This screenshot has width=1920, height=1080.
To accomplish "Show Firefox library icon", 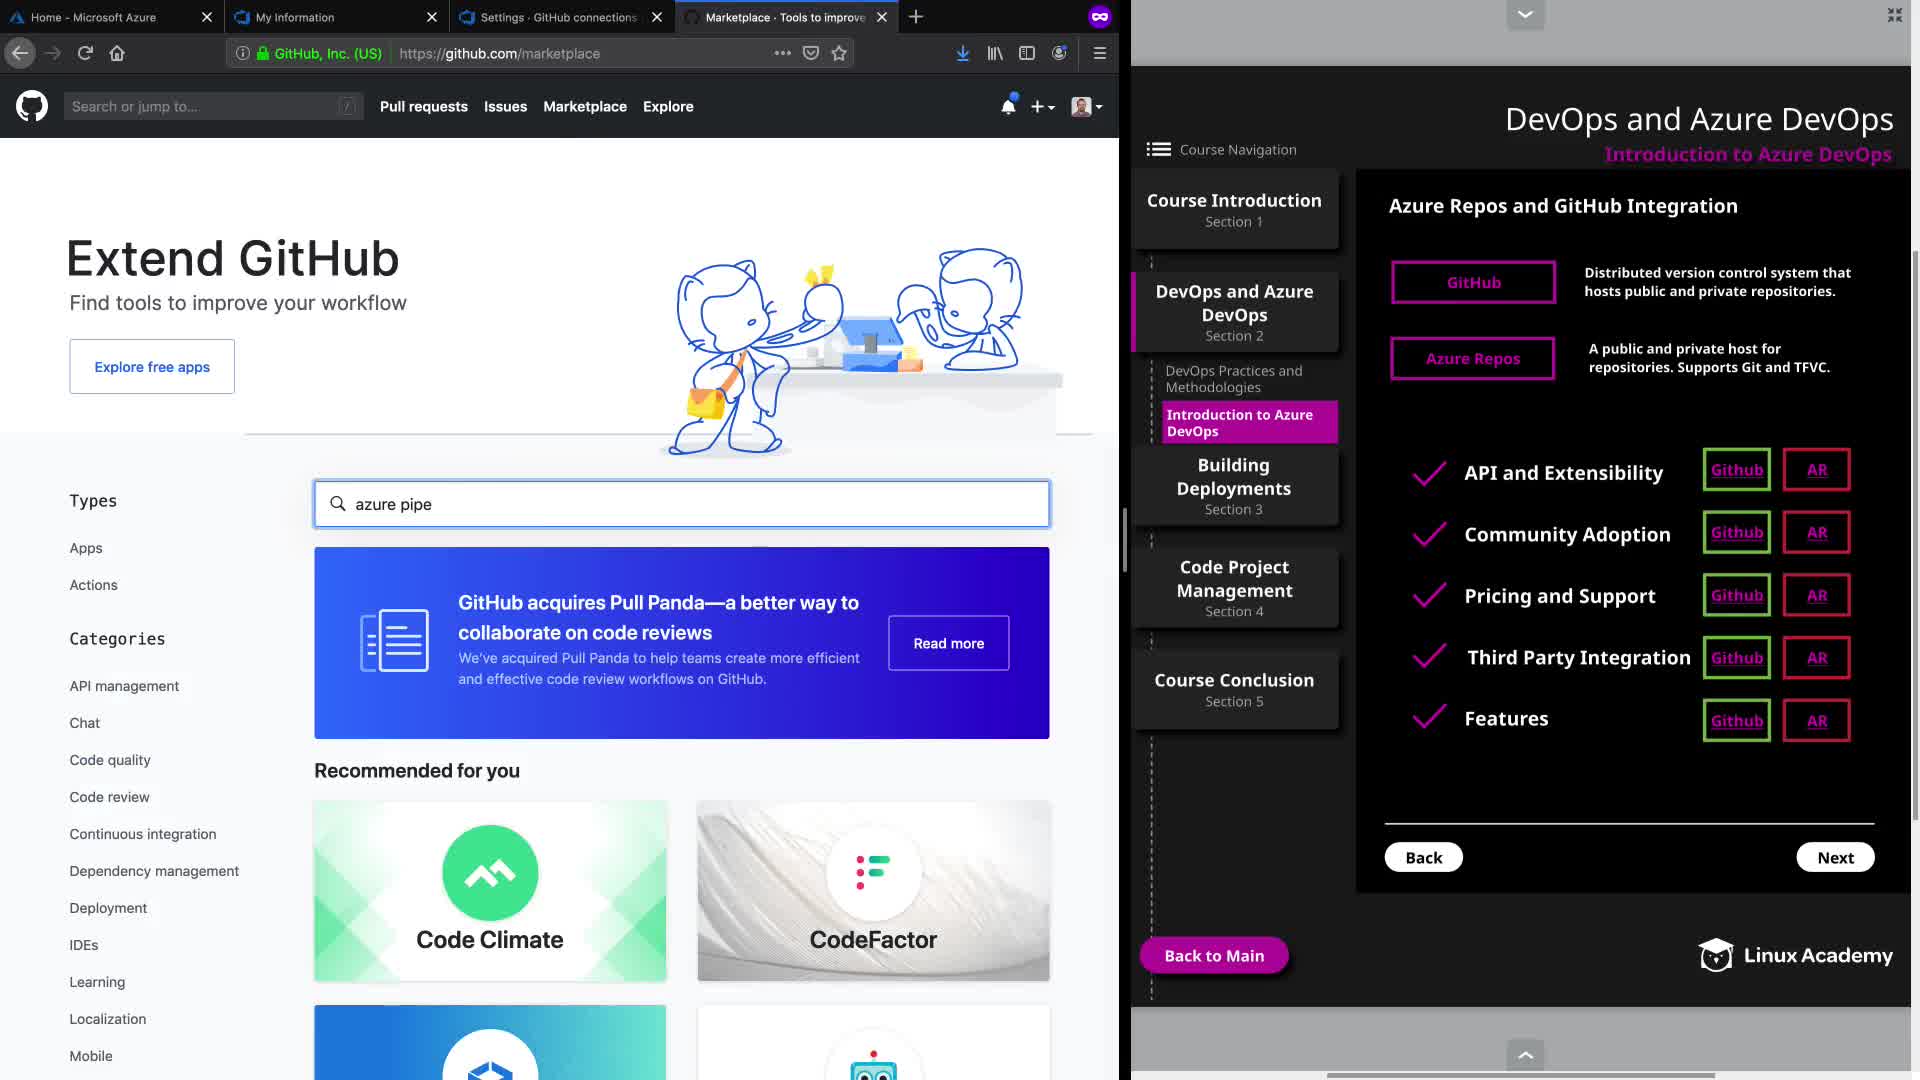I will click(x=994, y=53).
